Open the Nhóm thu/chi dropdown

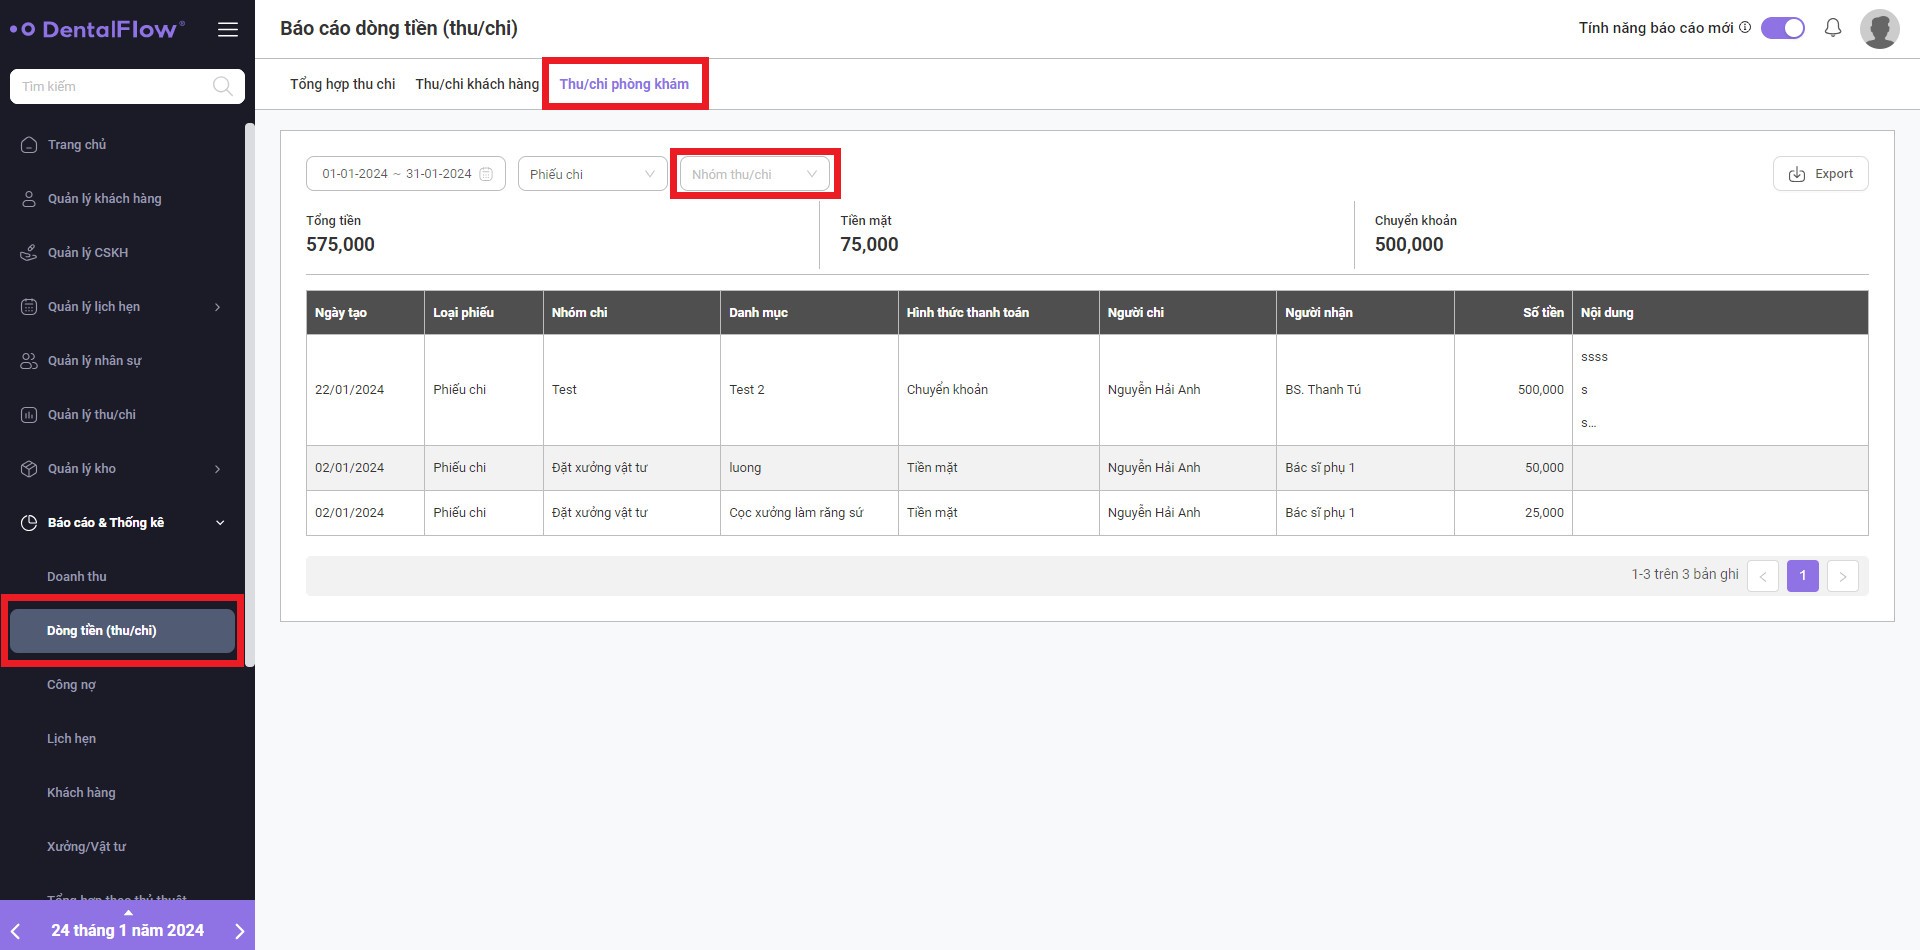(x=754, y=174)
